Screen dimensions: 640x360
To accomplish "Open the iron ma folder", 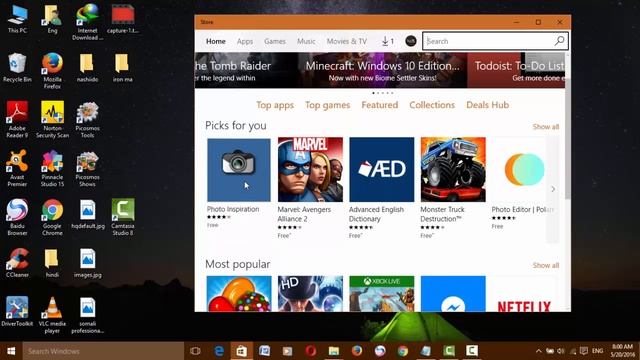I will pos(122,68).
